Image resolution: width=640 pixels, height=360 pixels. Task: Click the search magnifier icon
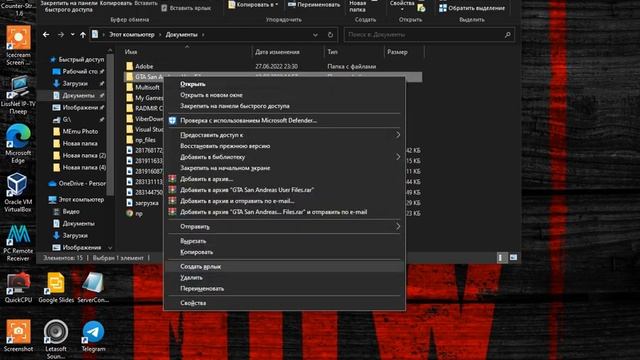coord(507,35)
